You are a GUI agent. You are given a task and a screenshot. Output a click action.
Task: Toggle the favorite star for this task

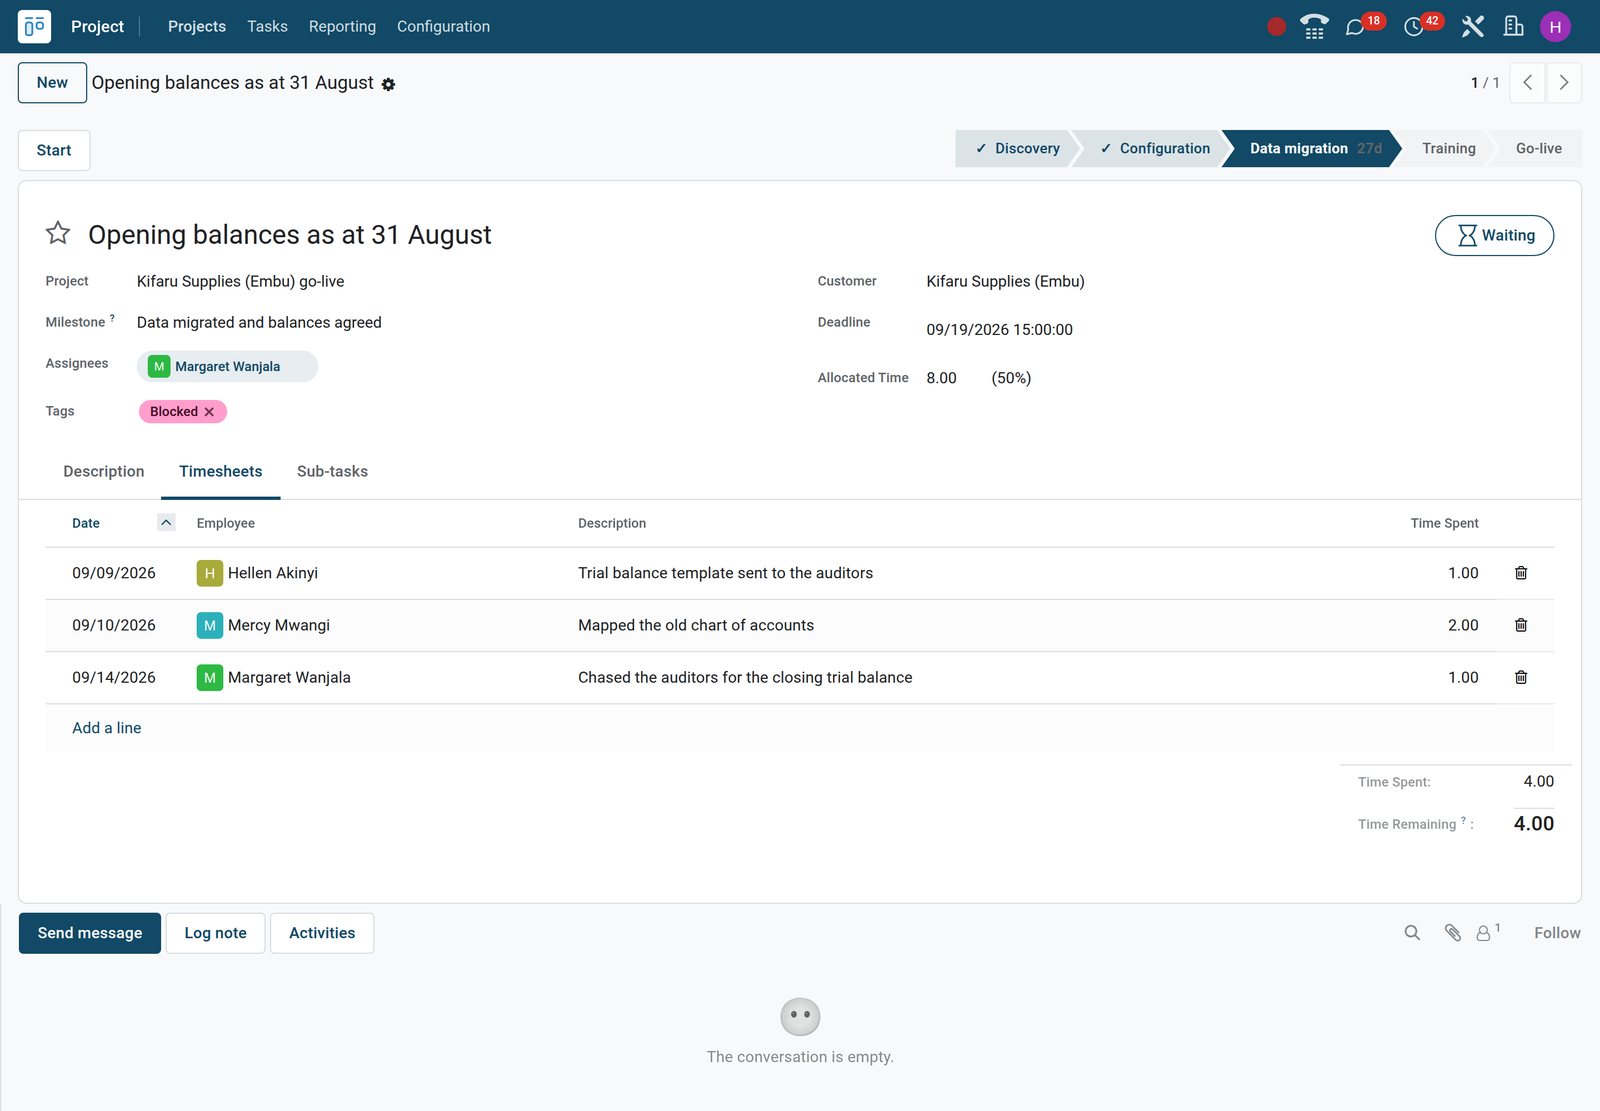[x=58, y=233]
